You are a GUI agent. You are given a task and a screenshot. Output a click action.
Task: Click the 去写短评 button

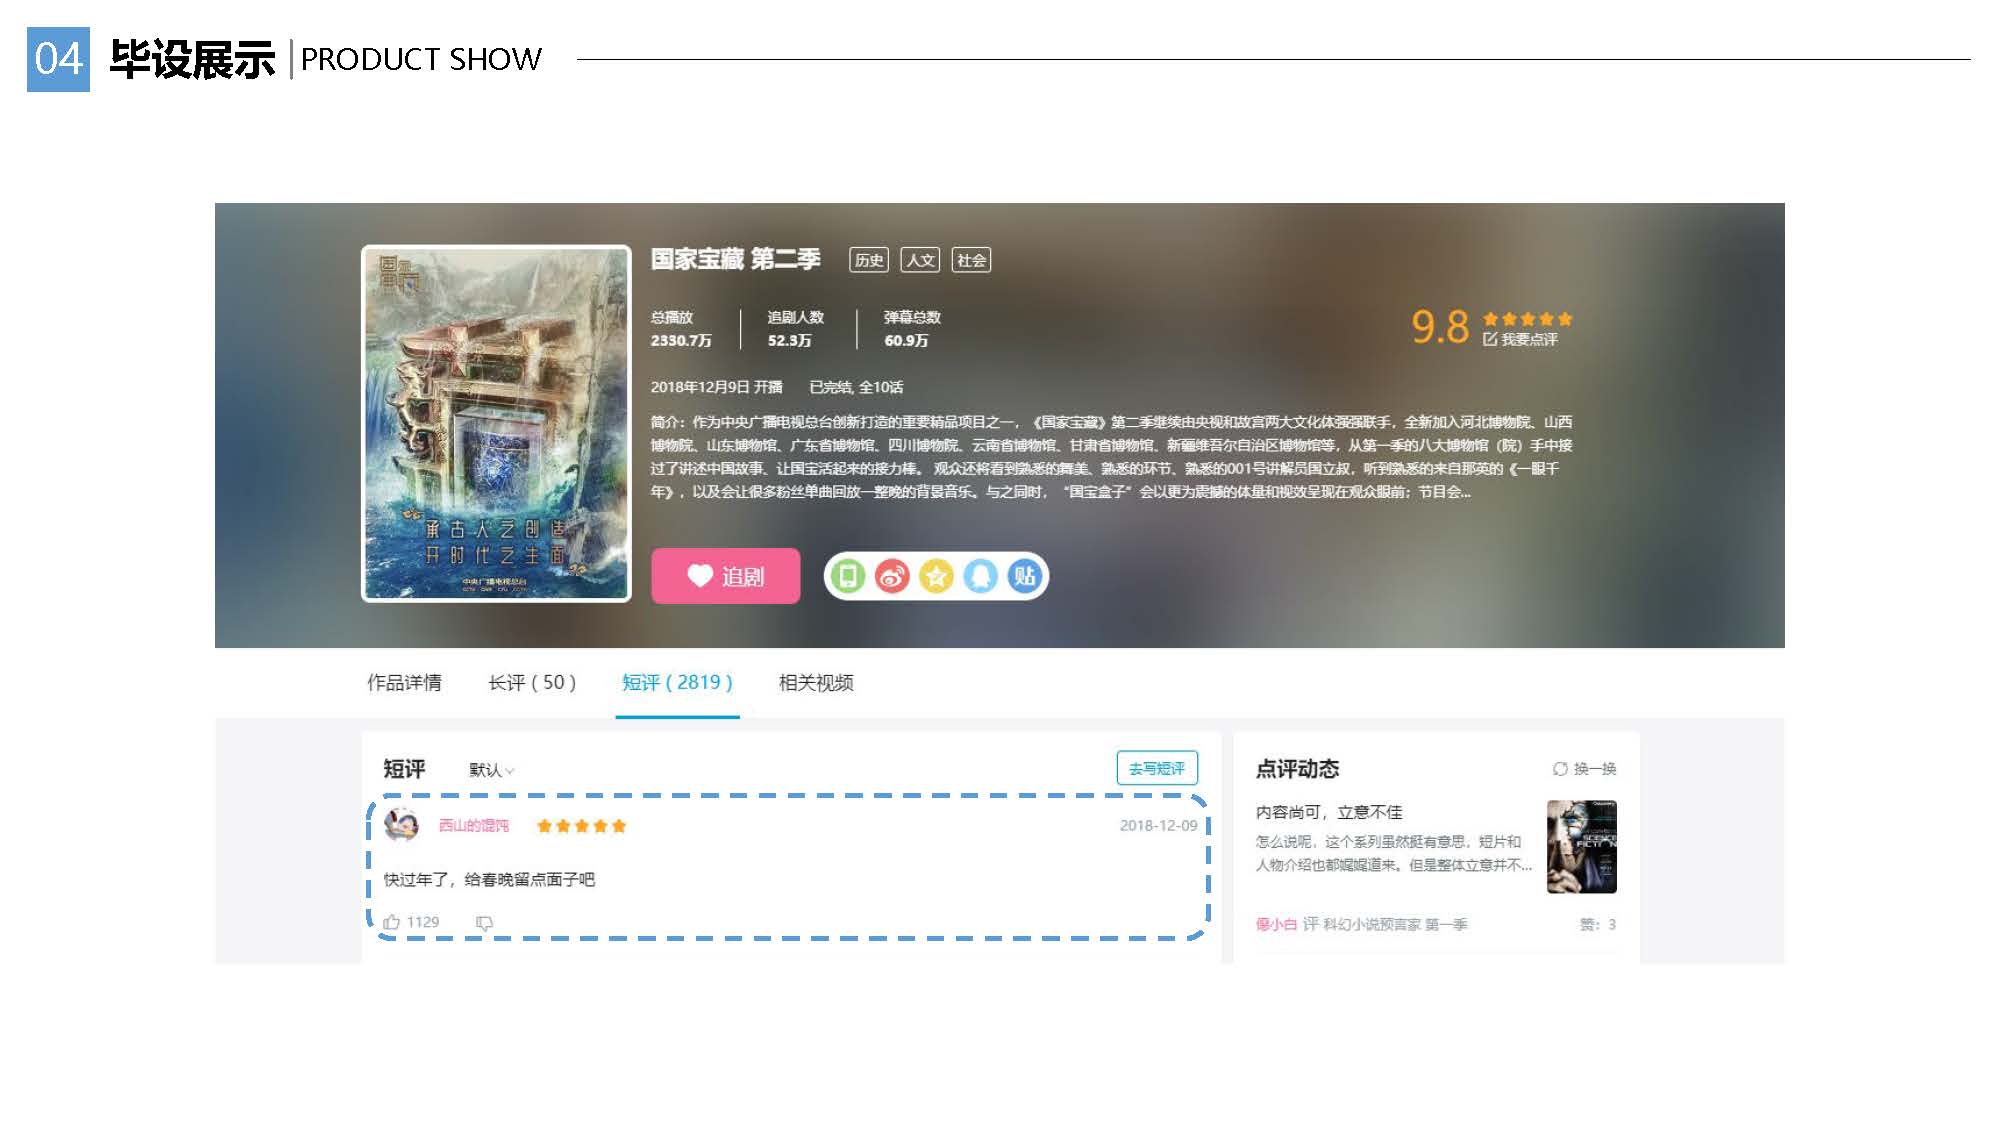pyautogui.click(x=1156, y=768)
